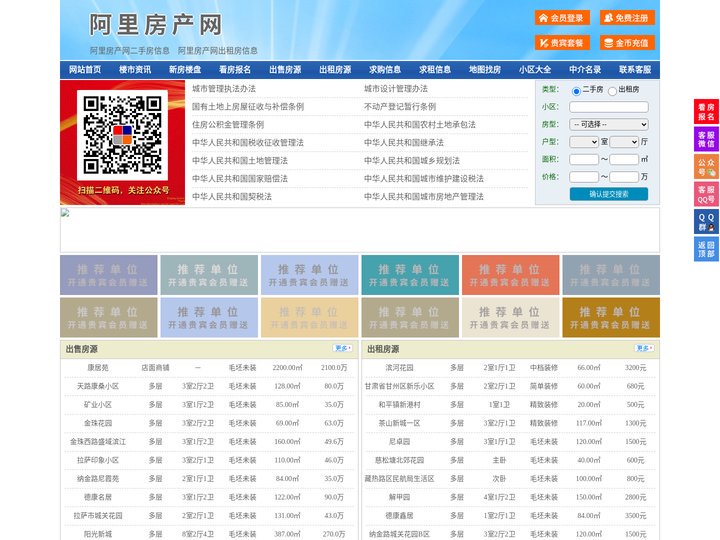Click the broken image icon in the banner
Screen dimensions: 720x540
[65, 212]
